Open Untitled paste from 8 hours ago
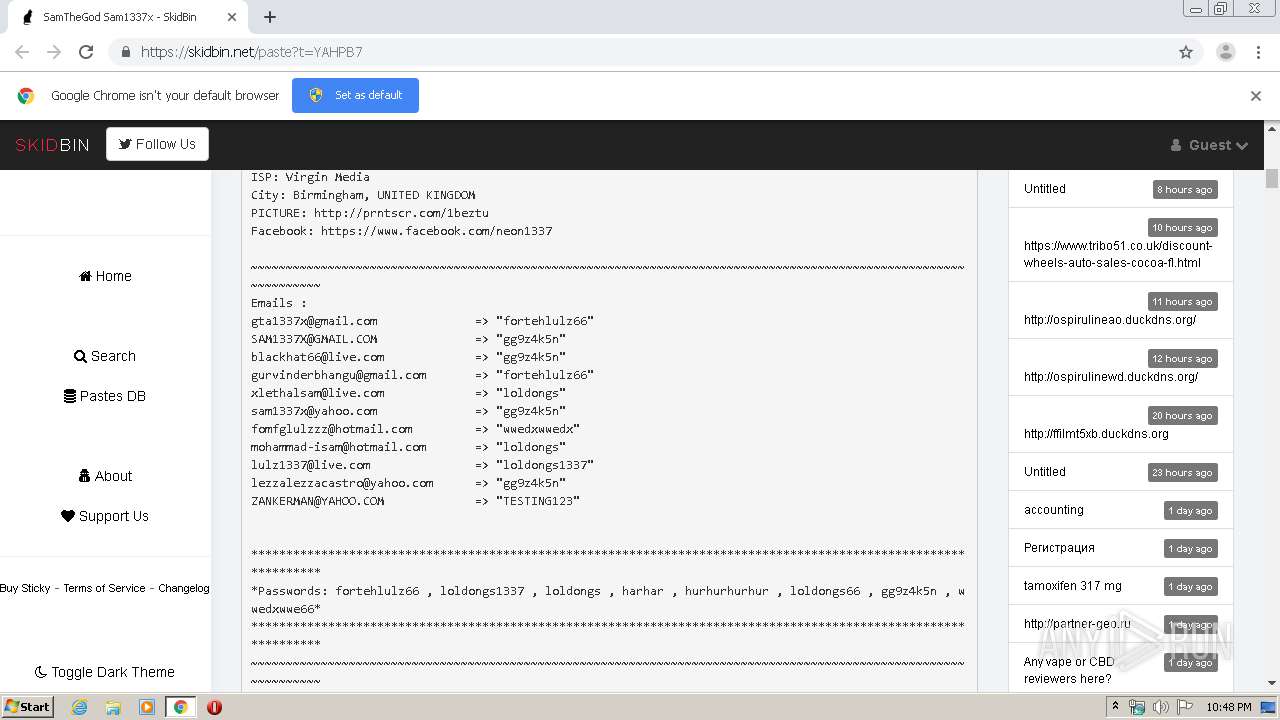Screen dimensions: 1280x720 pyautogui.click(x=1045, y=189)
